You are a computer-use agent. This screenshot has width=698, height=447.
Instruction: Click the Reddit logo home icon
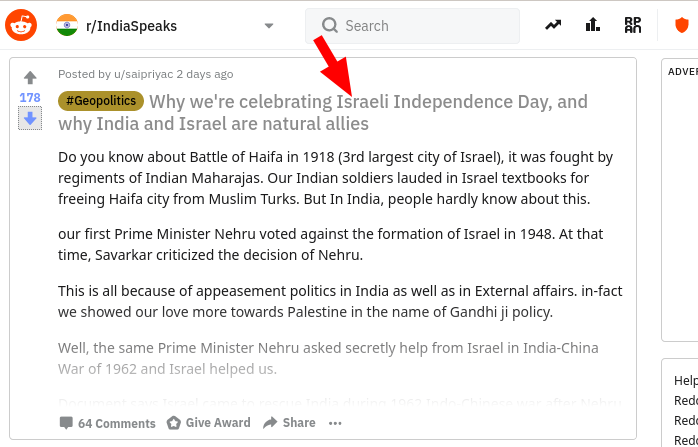point(21,25)
